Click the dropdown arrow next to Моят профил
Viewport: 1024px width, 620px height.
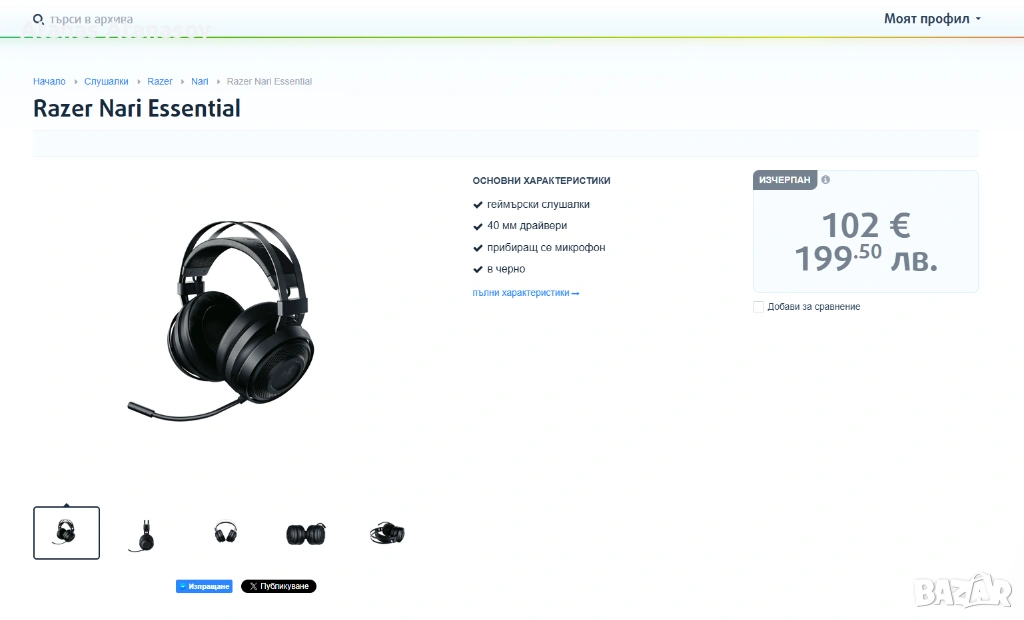tap(978, 19)
